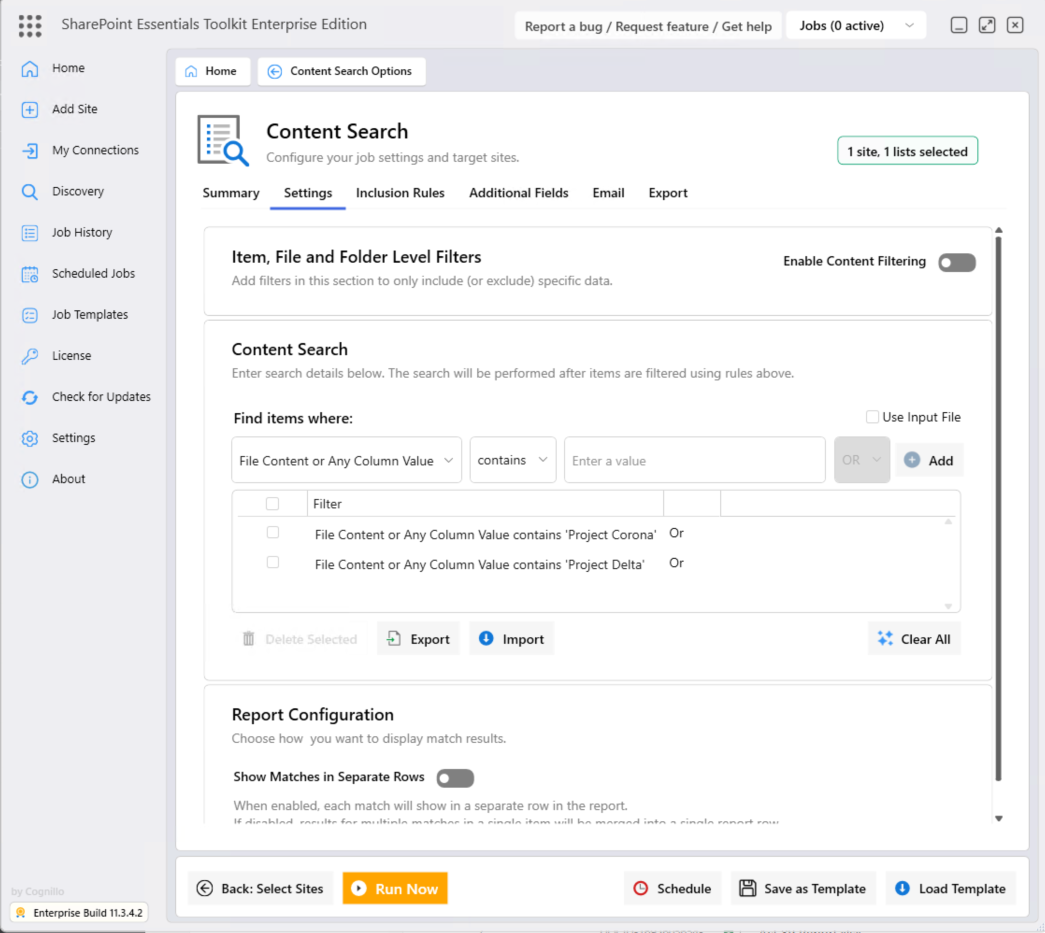Open the 'contains' operator dropdown
1045x933 pixels.
pyautogui.click(x=513, y=461)
